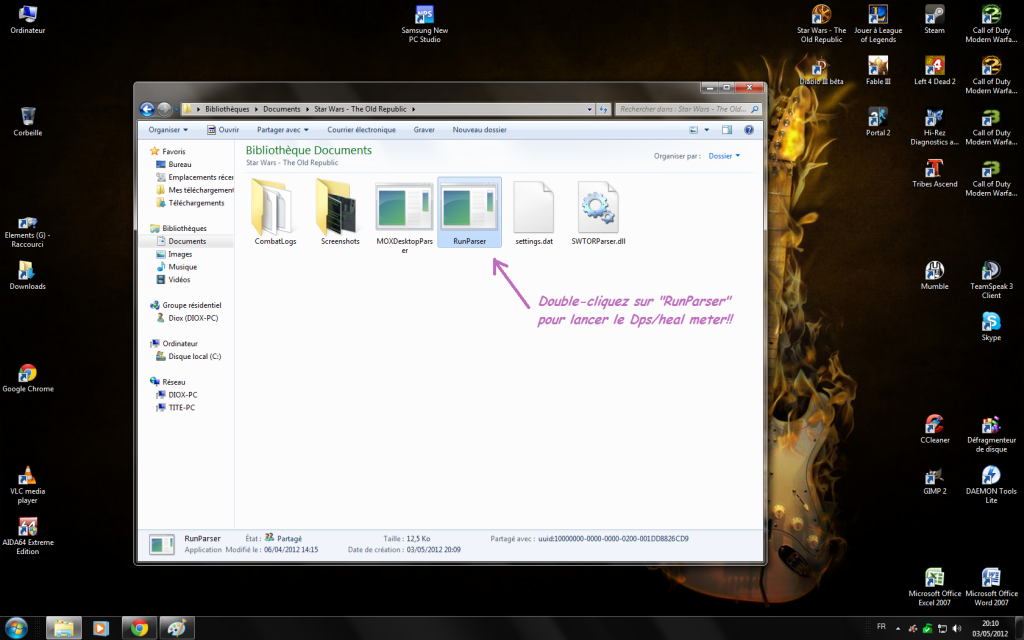Open CCleaner desktop shortcut
The width and height of the screenshot is (1024, 640).
tap(934, 429)
